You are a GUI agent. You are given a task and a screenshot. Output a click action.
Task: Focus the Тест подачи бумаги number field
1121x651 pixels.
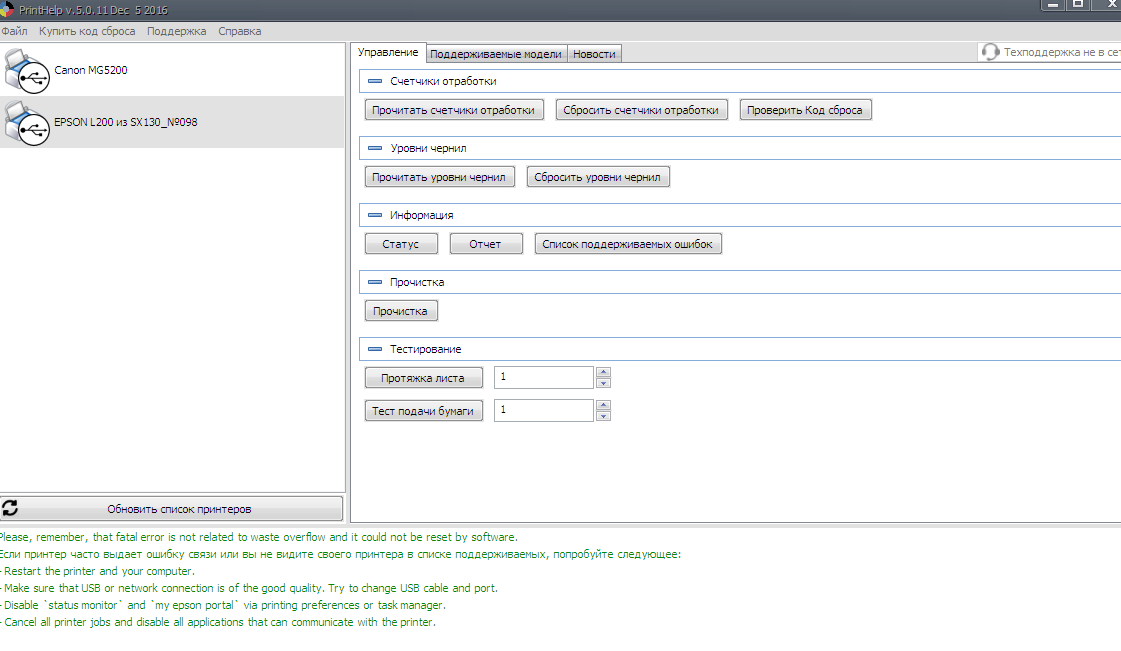click(543, 410)
